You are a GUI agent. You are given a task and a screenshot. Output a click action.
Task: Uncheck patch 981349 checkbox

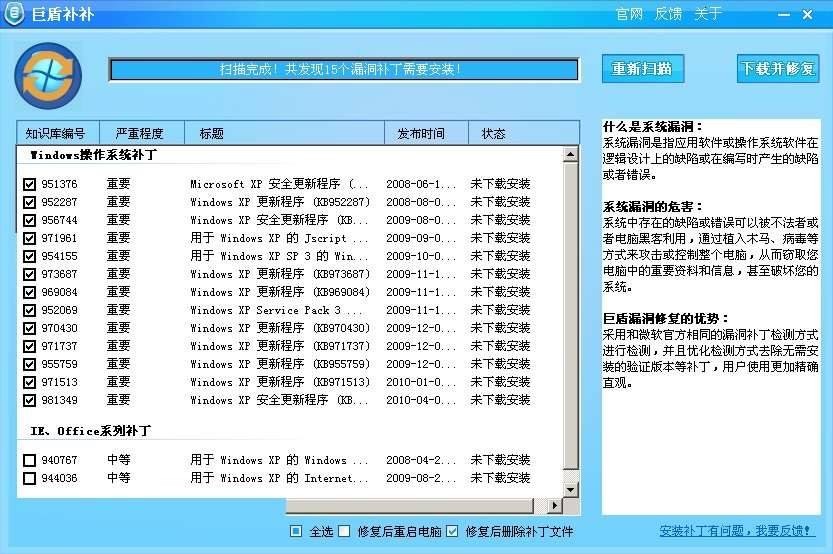pos(29,400)
